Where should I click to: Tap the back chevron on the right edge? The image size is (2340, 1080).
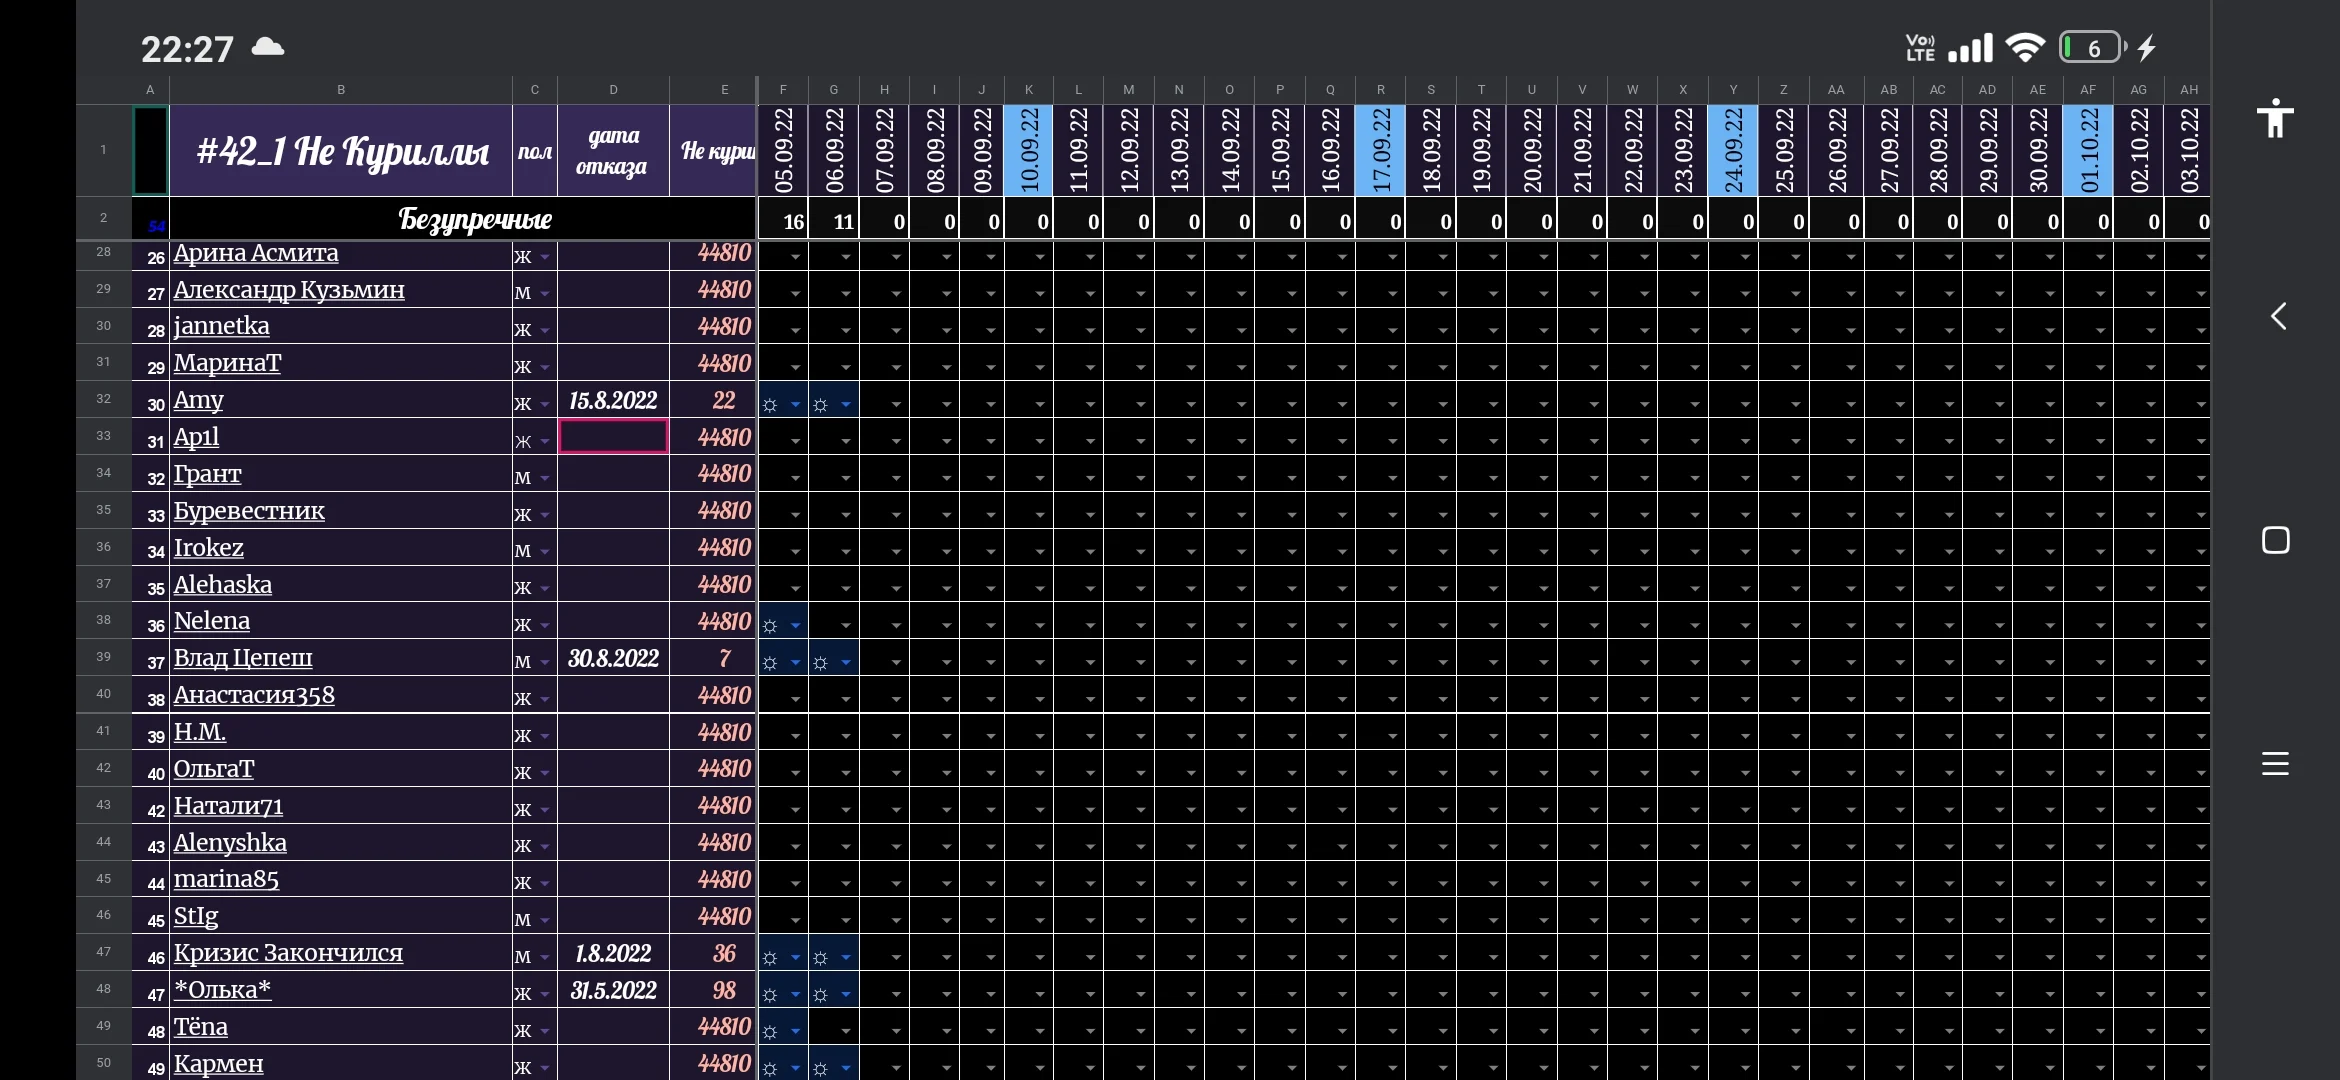point(2279,316)
